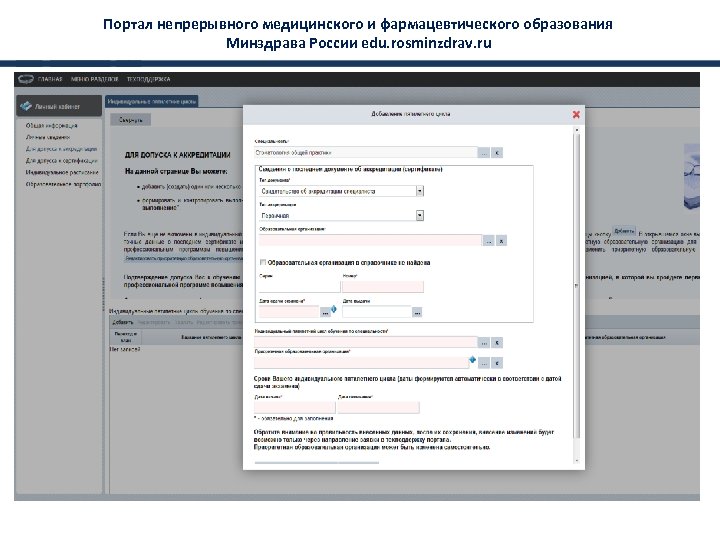Image resolution: width=720 pixels, height=540 pixels.
Task: Select Образовательное портфолио in the sidebar
Action: tap(63, 184)
